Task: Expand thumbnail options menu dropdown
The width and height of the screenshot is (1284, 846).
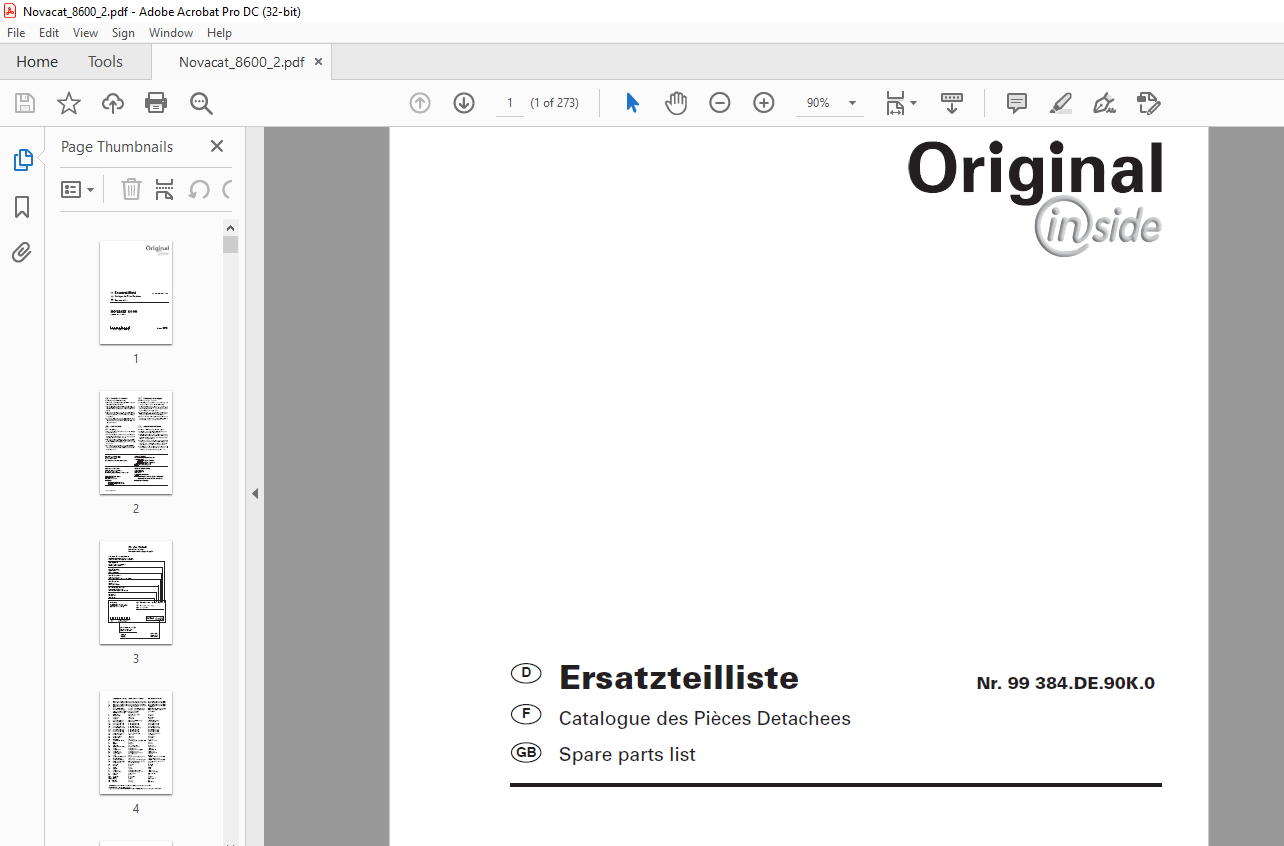Action: pyautogui.click(x=78, y=189)
